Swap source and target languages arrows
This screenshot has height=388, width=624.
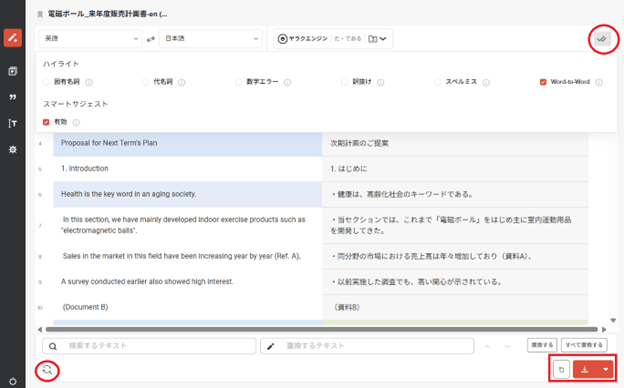coord(150,39)
